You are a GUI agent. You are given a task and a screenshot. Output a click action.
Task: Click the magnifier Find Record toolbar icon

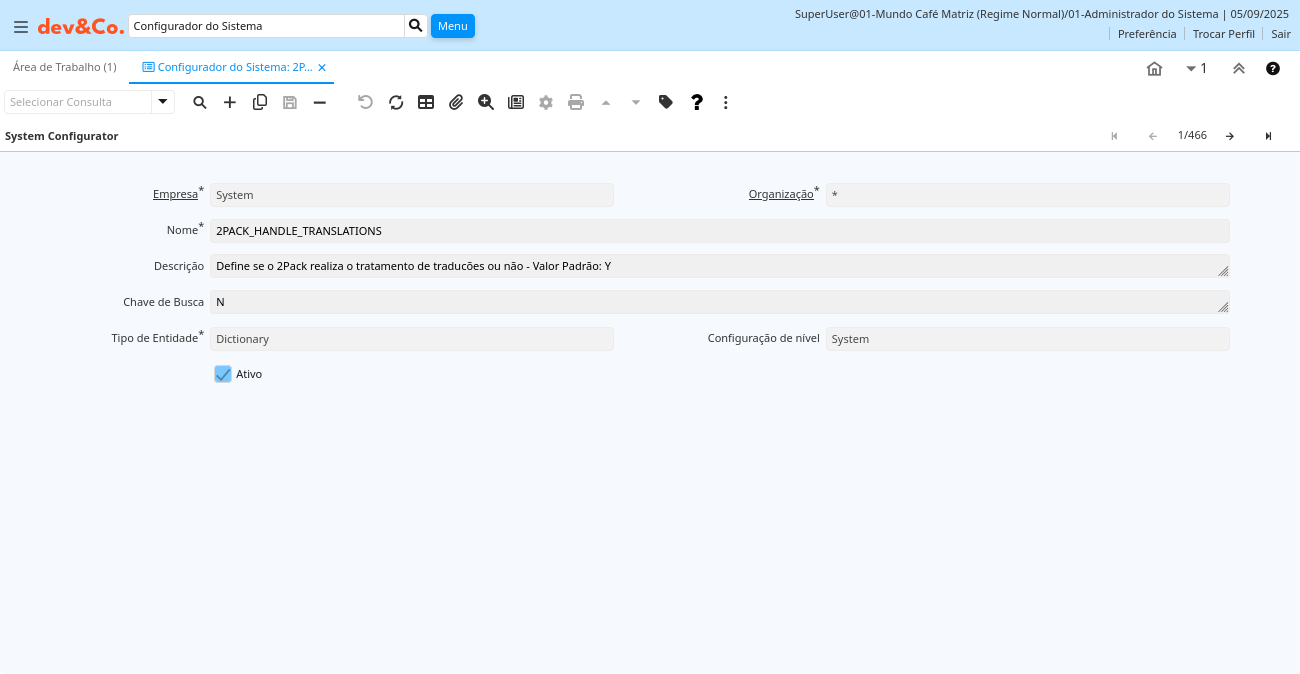[x=200, y=102]
